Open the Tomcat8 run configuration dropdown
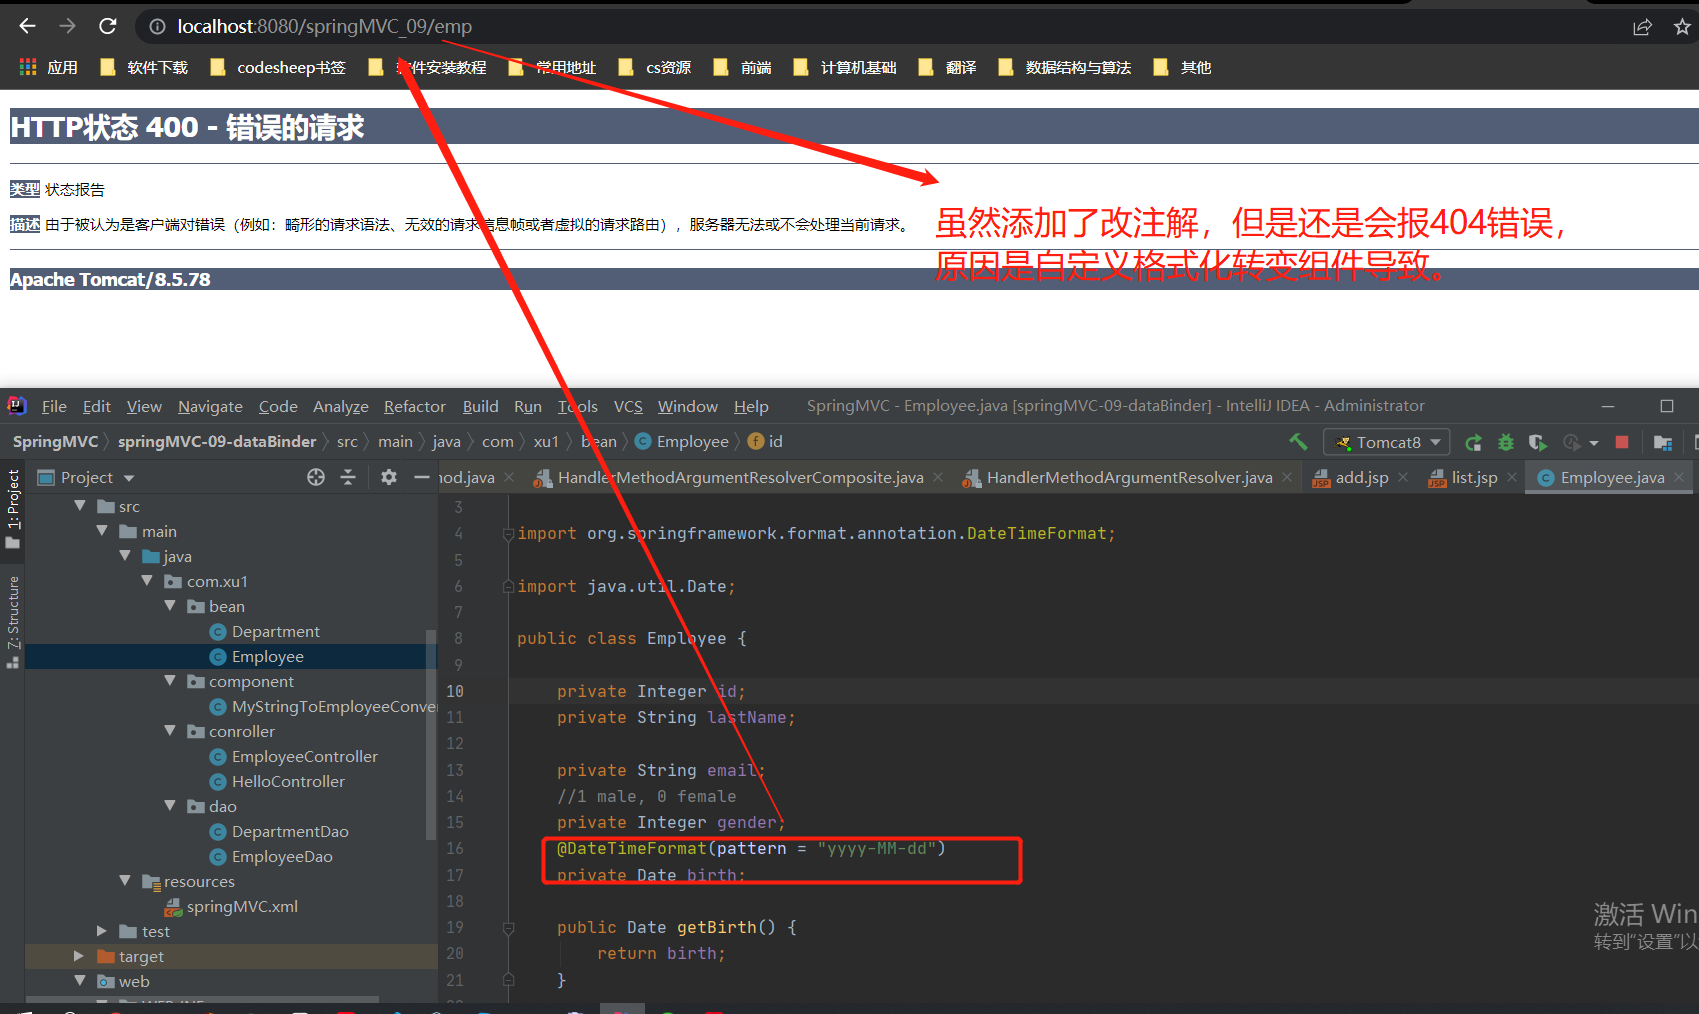This screenshot has width=1699, height=1014. pyautogui.click(x=1386, y=442)
